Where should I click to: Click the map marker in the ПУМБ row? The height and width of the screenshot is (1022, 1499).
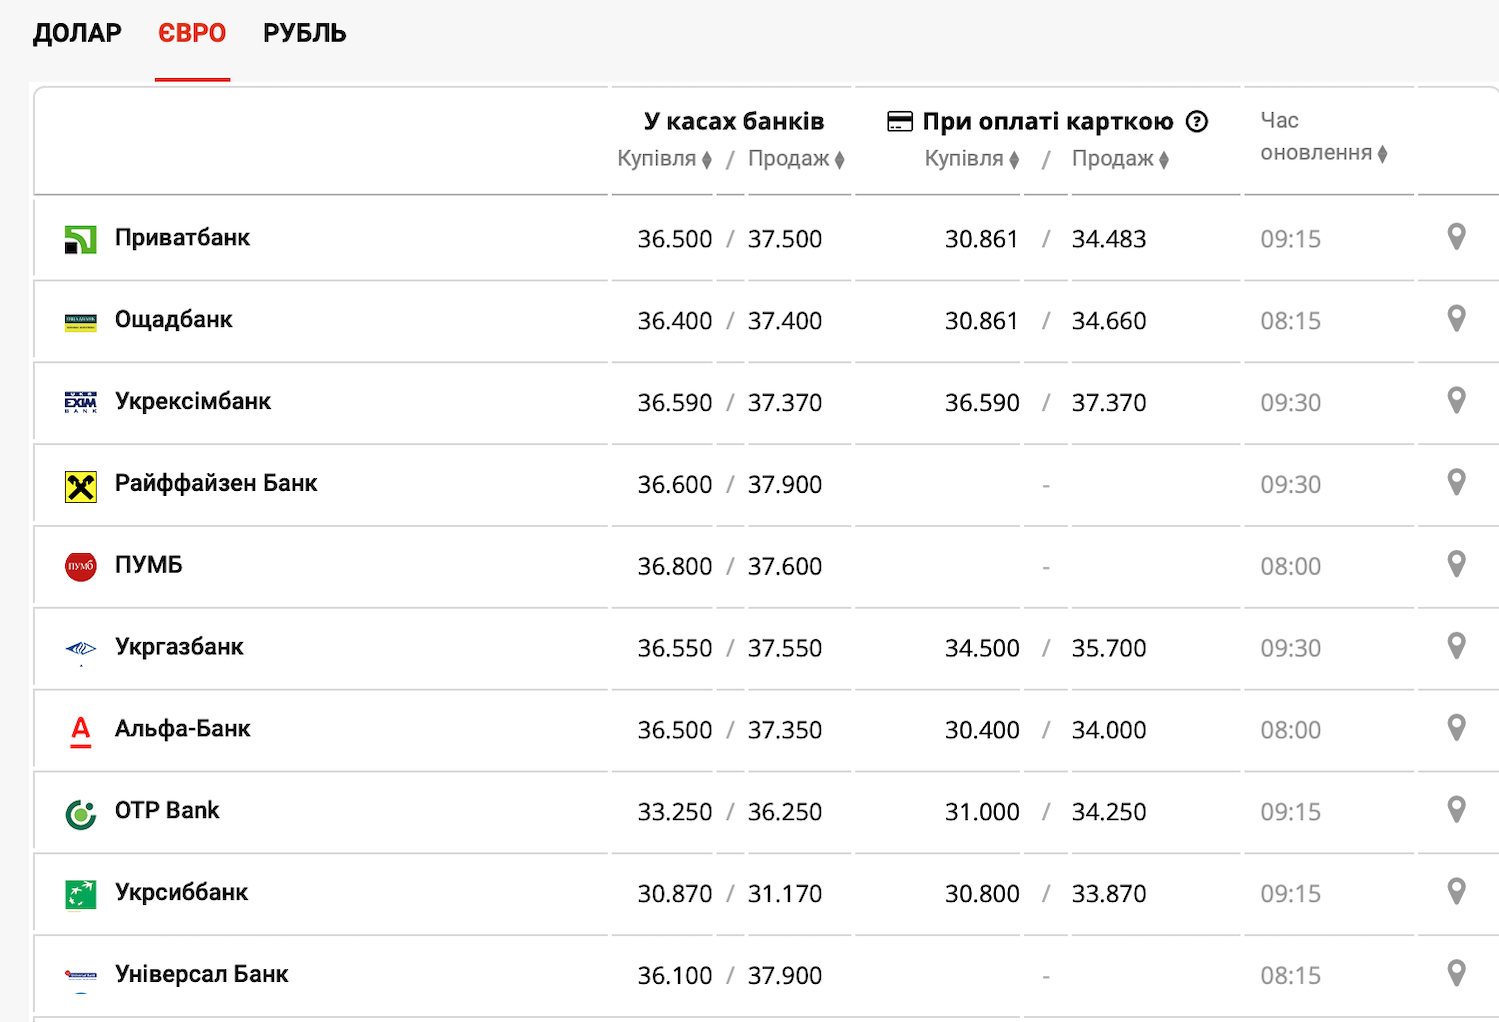click(1456, 564)
